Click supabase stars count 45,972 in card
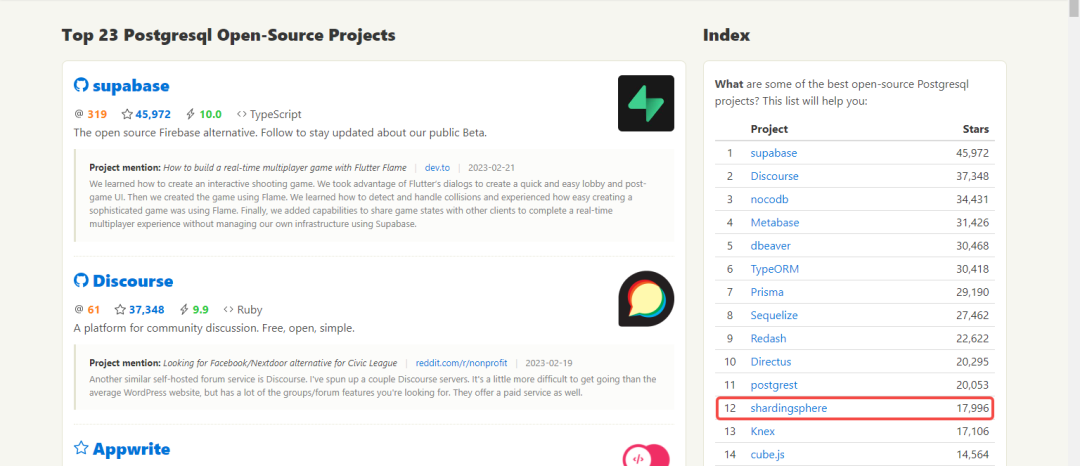This screenshot has height=466, width=1080. coord(153,114)
